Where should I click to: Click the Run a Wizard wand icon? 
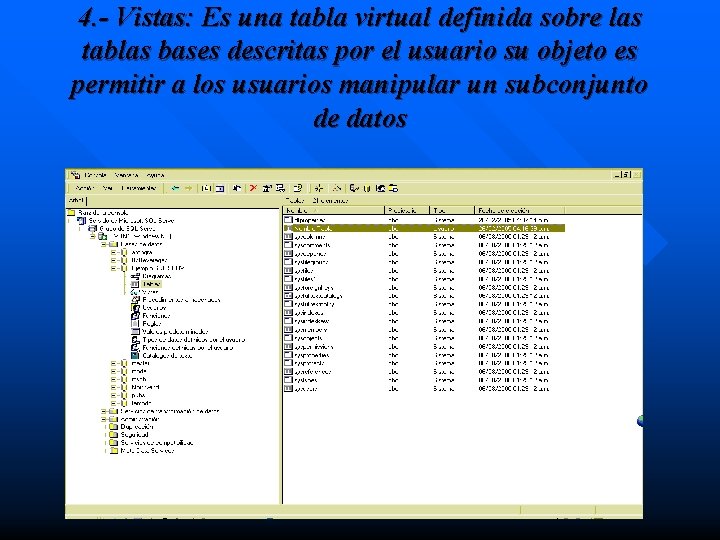337,188
